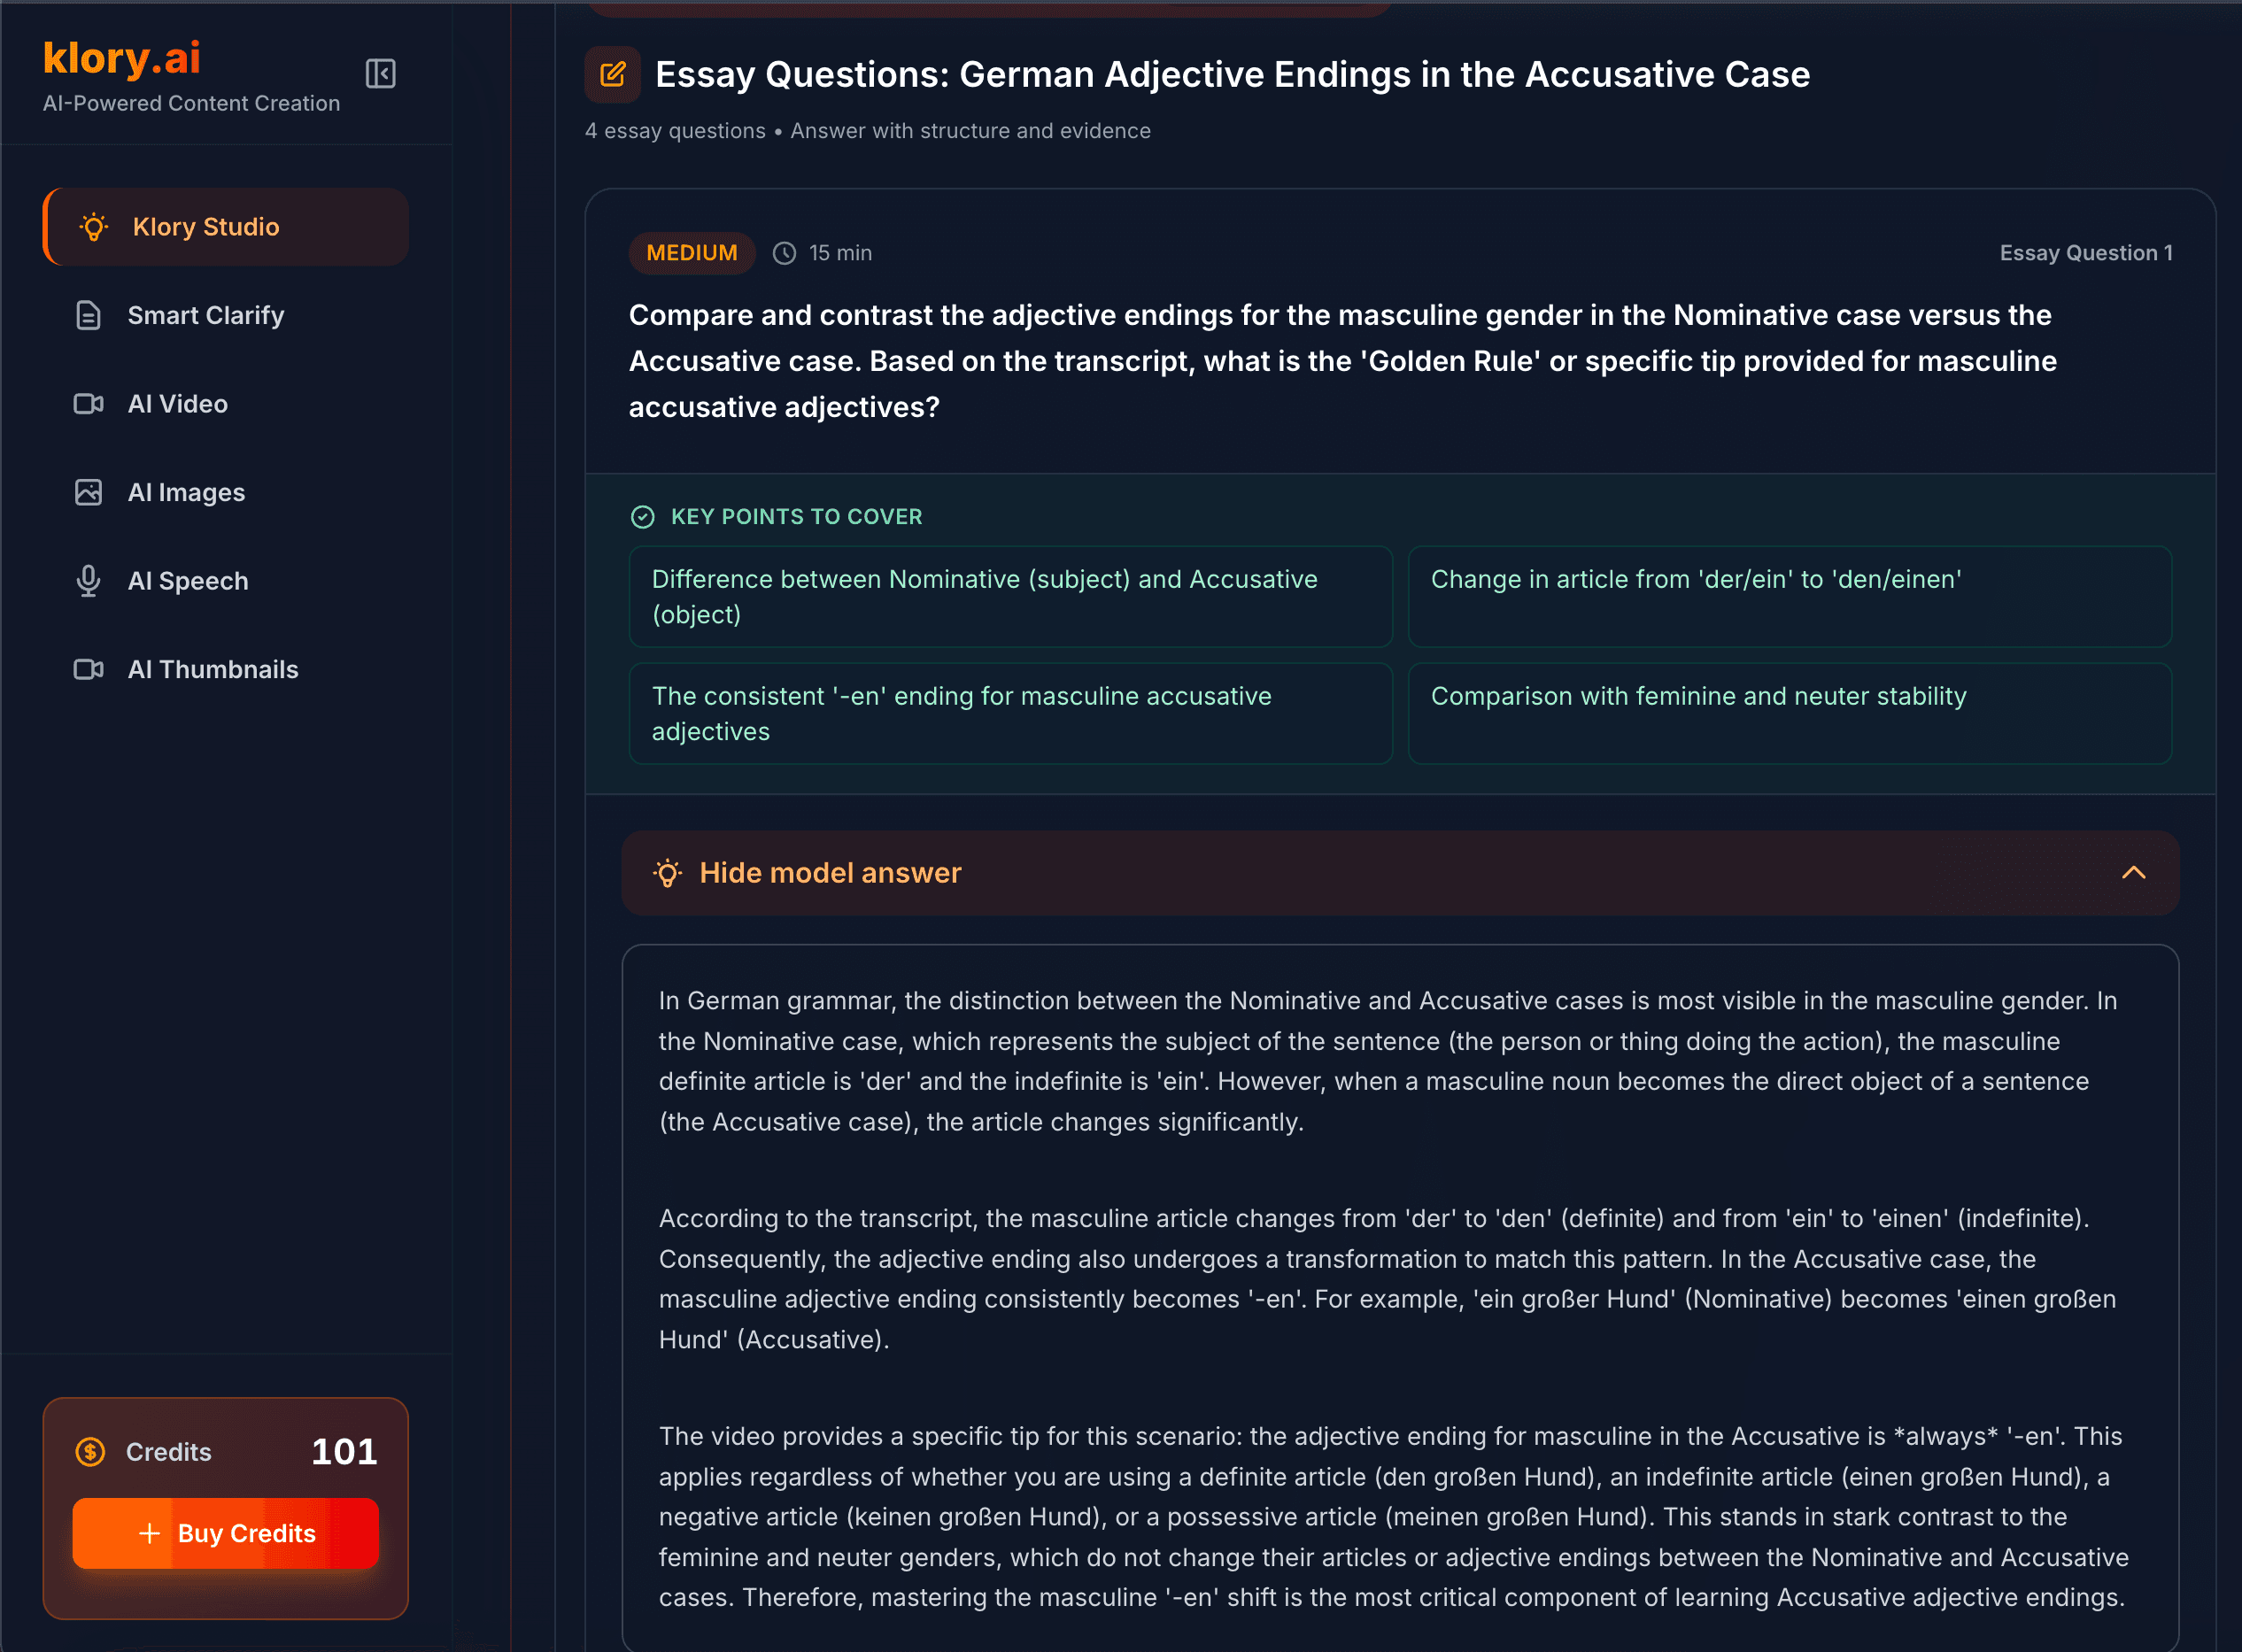
Task: Open the AI Speech feature
Action: pos(188,580)
